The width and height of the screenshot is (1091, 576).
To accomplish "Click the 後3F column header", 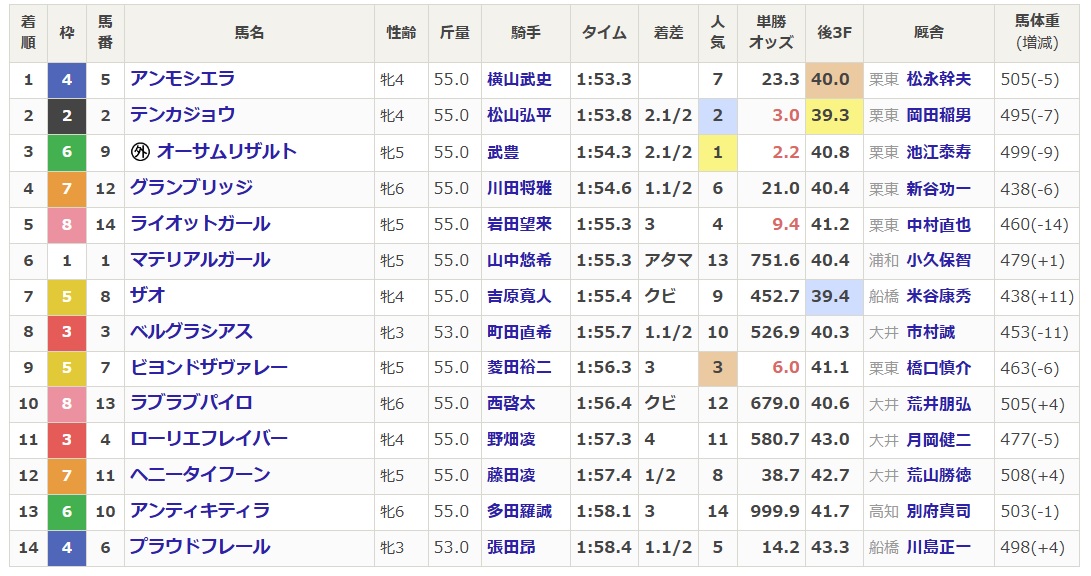I will click(x=832, y=33).
